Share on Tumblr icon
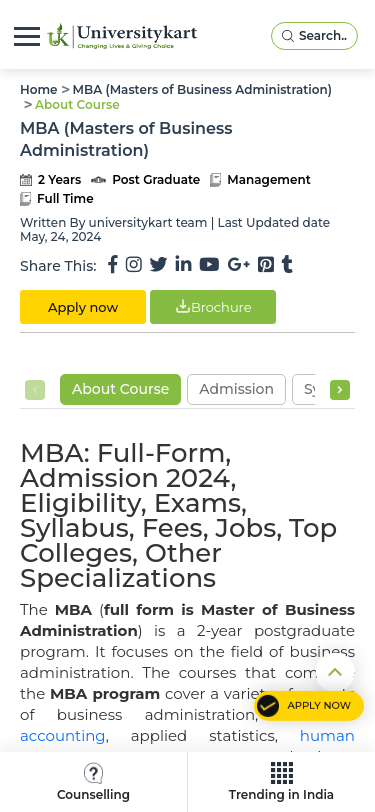 click(x=287, y=264)
